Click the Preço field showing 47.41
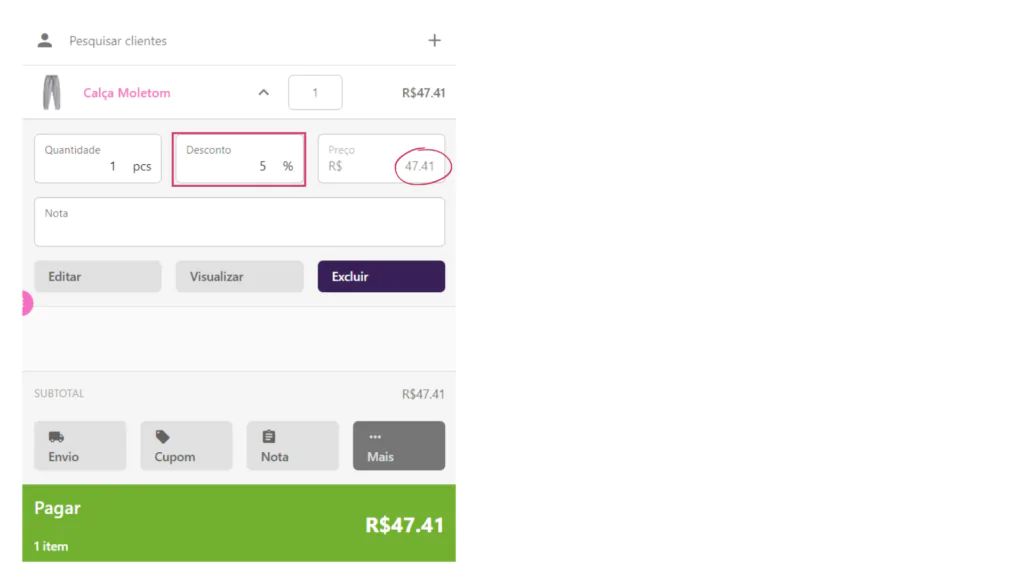The width and height of the screenshot is (1024, 576). click(x=381, y=159)
